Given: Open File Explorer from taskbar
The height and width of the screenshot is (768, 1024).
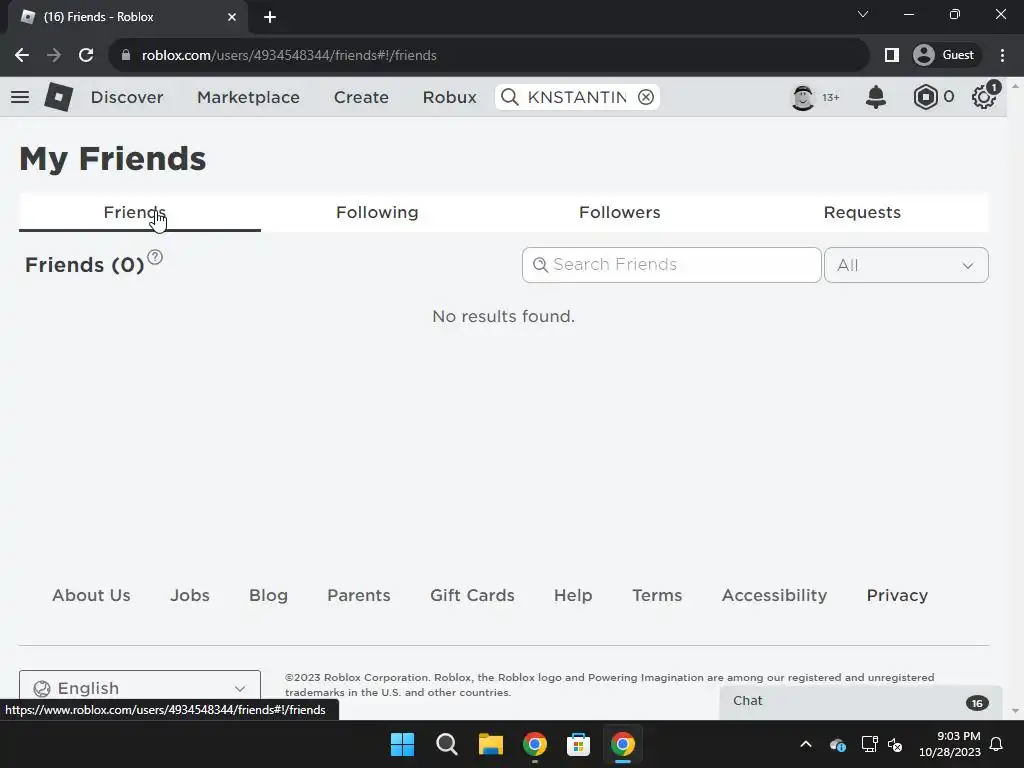Looking at the screenshot, I should [x=490, y=744].
